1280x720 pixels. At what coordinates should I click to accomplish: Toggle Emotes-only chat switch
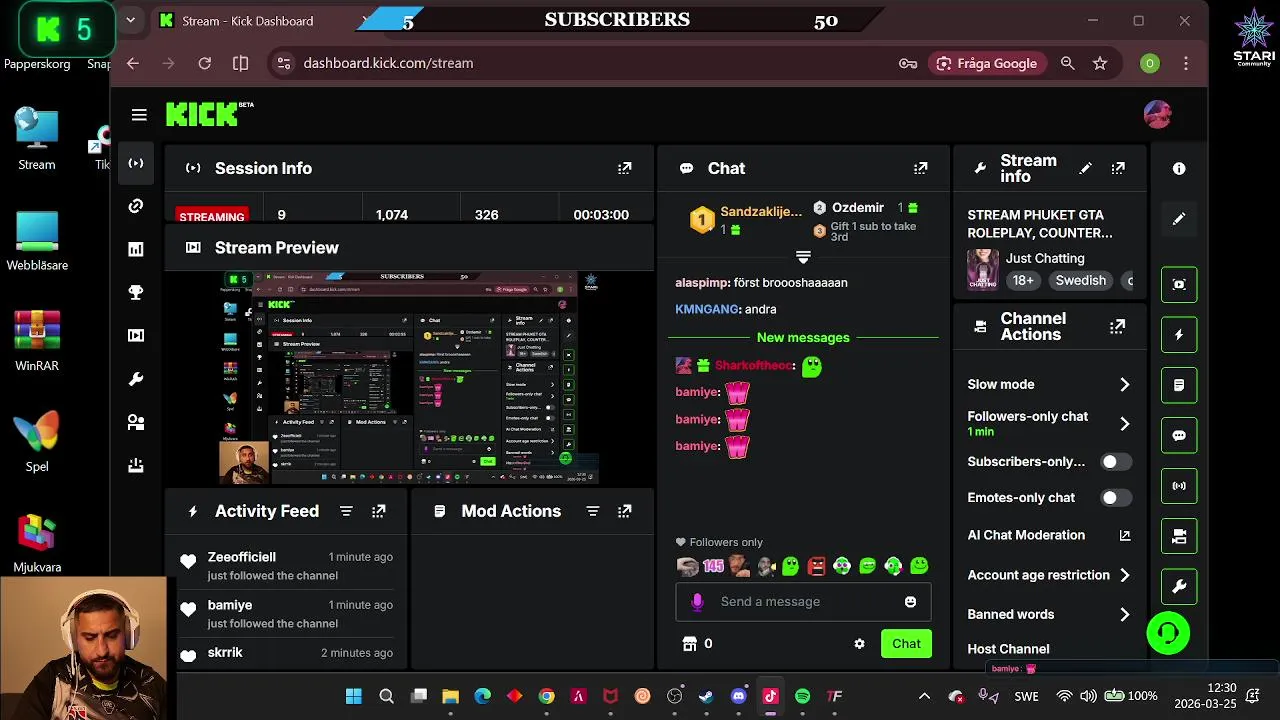[x=1116, y=497]
